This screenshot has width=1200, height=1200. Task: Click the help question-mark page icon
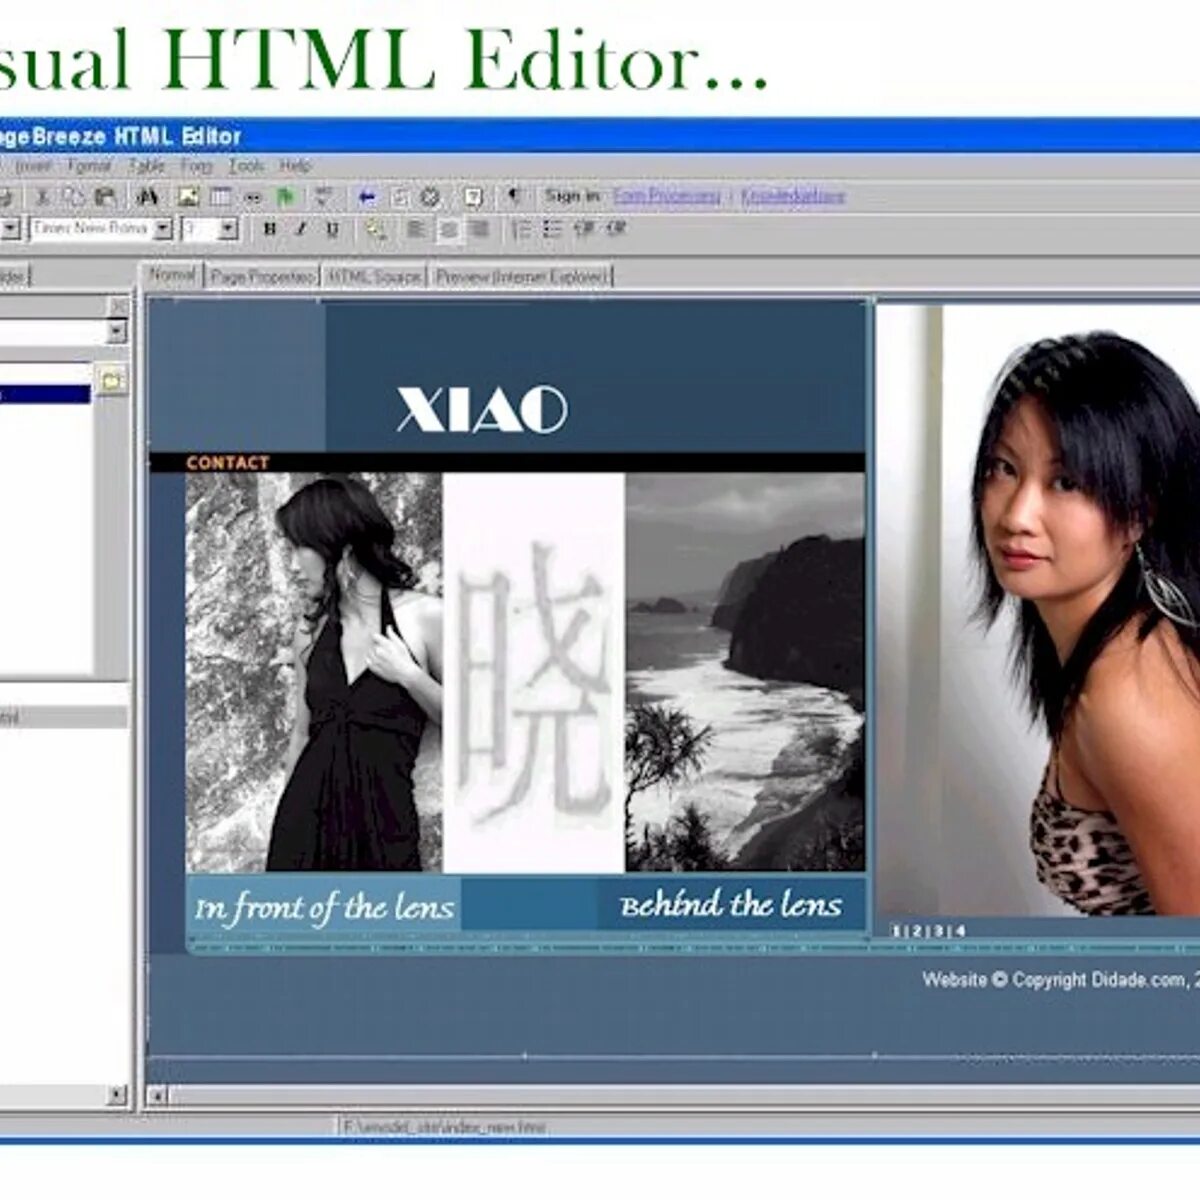pos(473,197)
